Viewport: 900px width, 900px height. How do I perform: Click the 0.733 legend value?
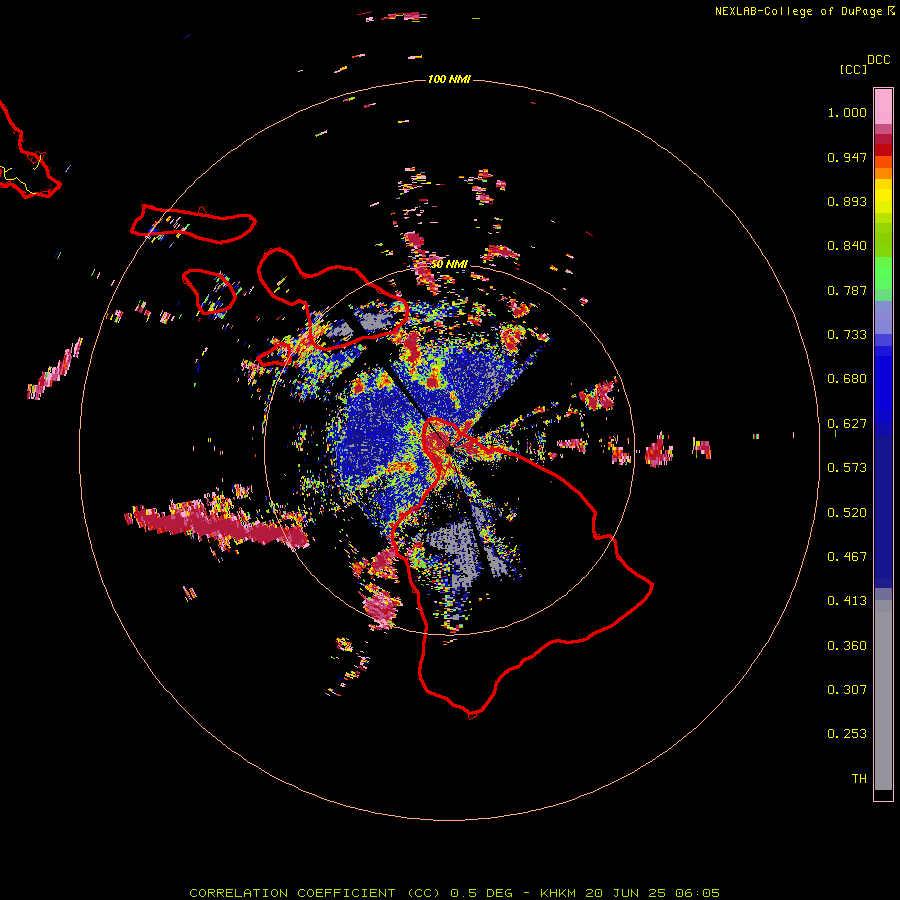pyautogui.click(x=847, y=335)
